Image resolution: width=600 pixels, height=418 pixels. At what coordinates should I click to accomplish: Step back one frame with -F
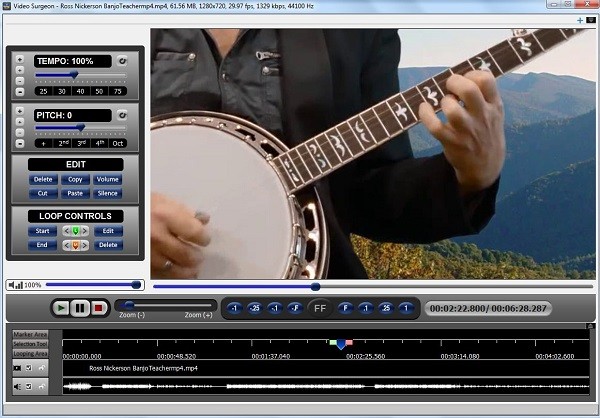295,308
